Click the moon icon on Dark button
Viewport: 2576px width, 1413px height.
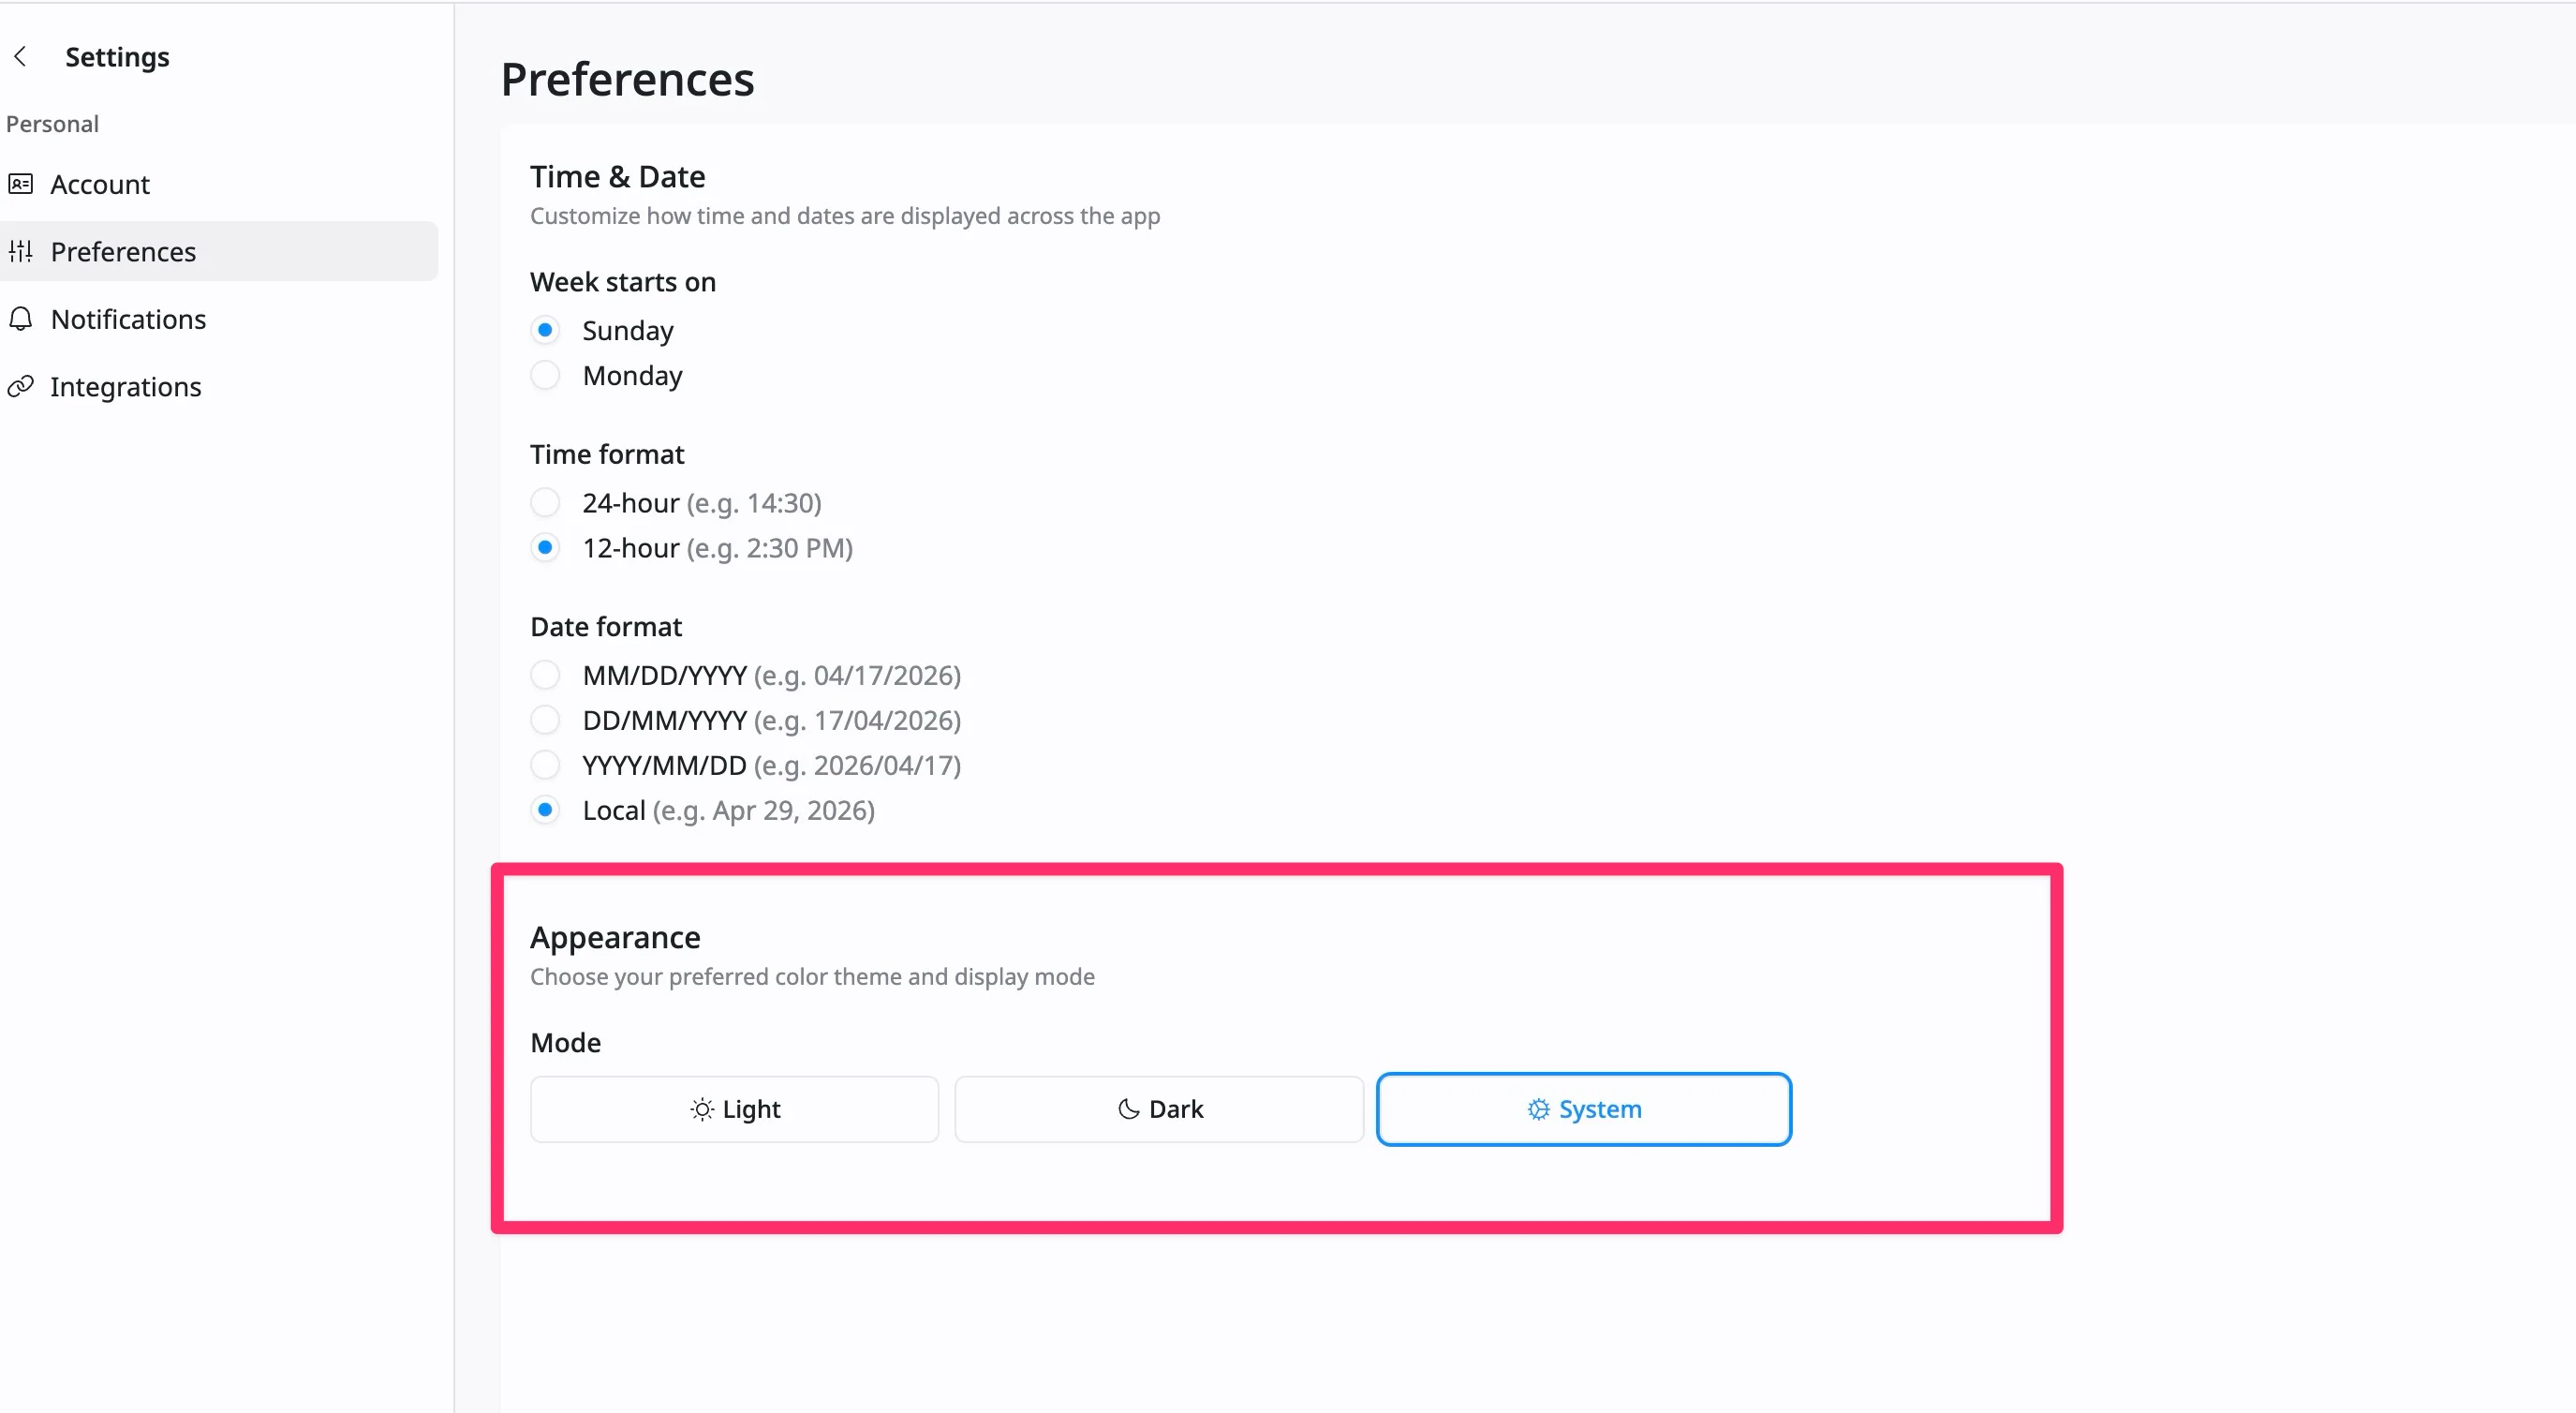pyautogui.click(x=1129, y=1109)
